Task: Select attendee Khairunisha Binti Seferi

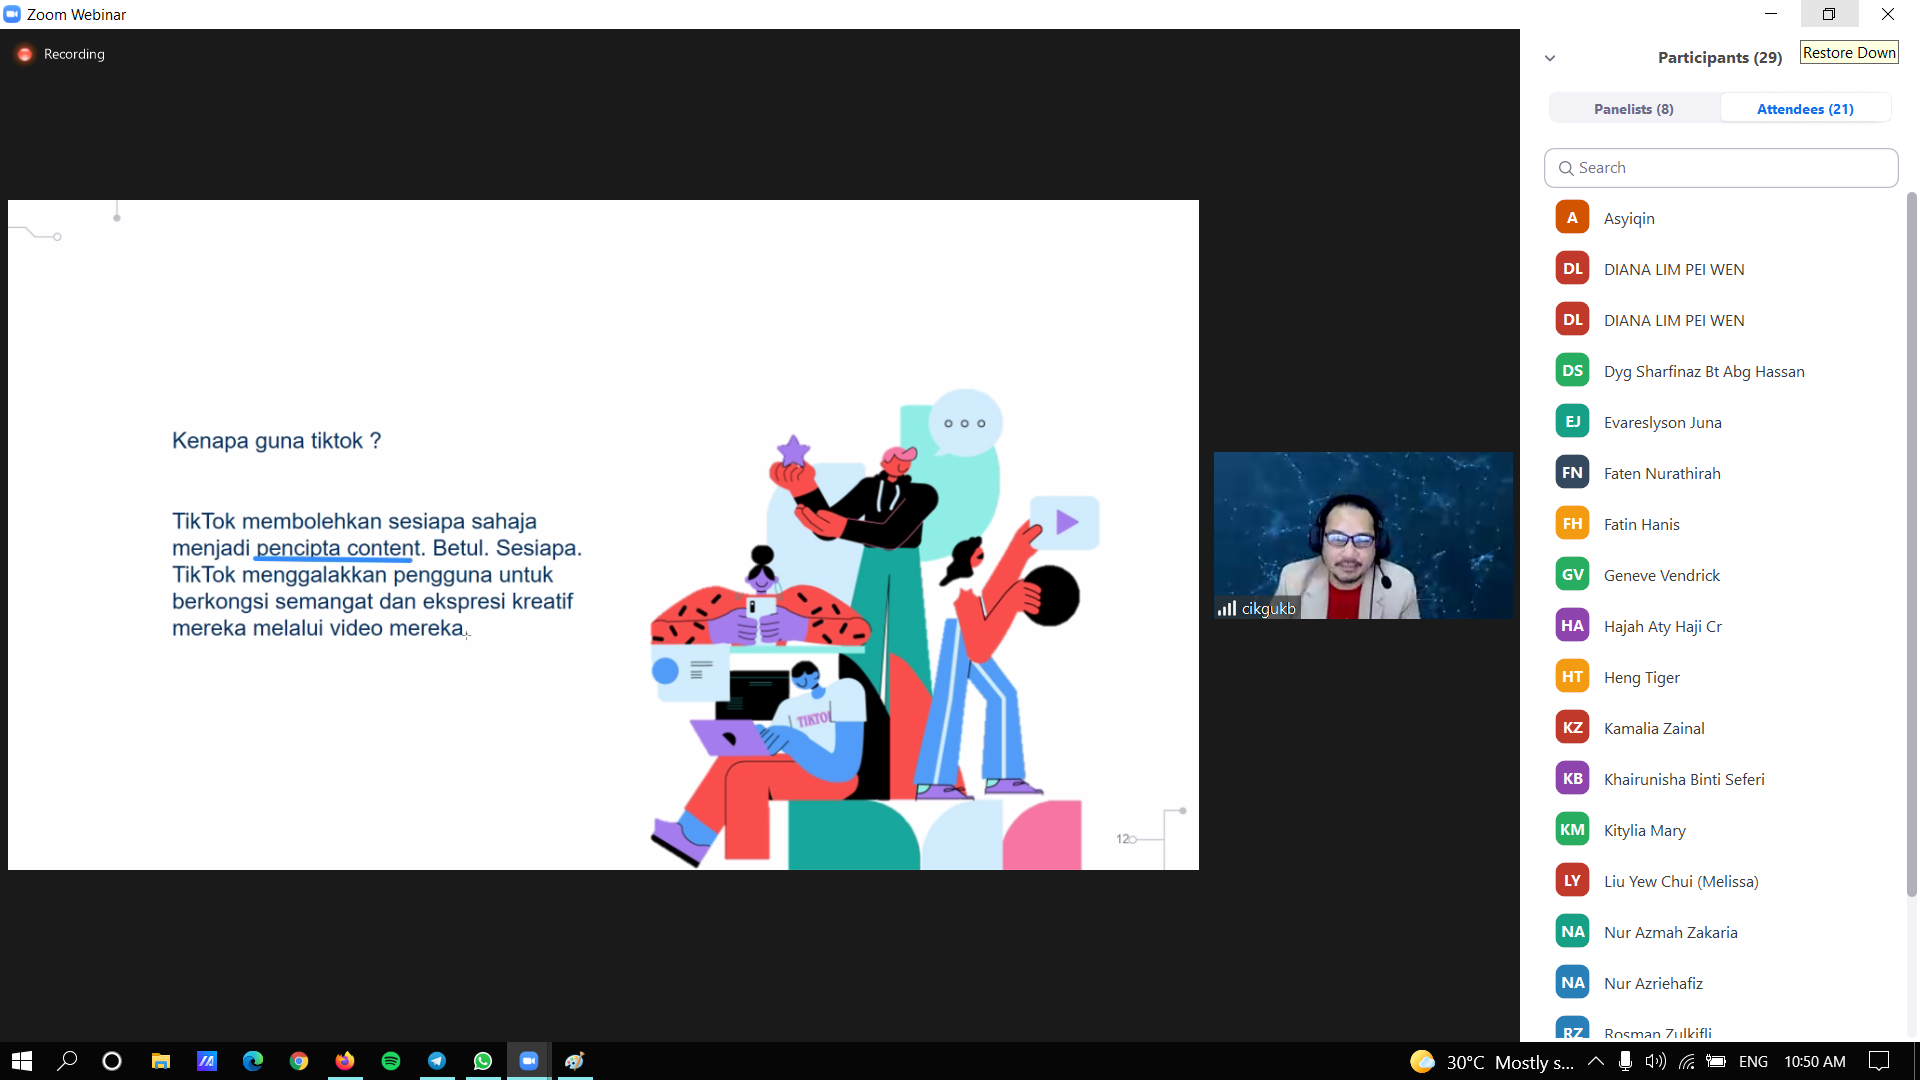Action: coord(1684,780)
